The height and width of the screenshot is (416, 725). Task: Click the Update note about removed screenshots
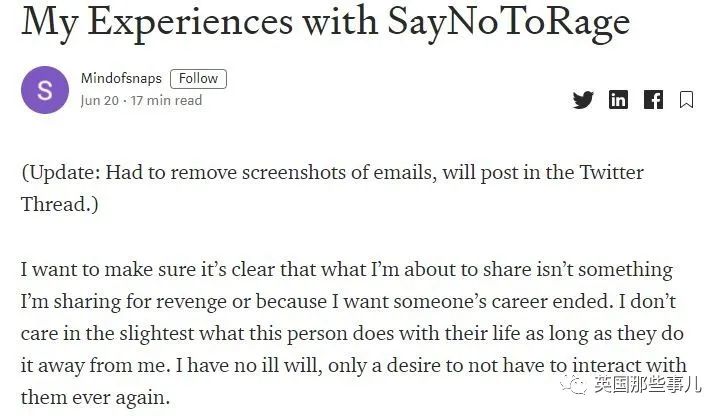click(332, 188)
